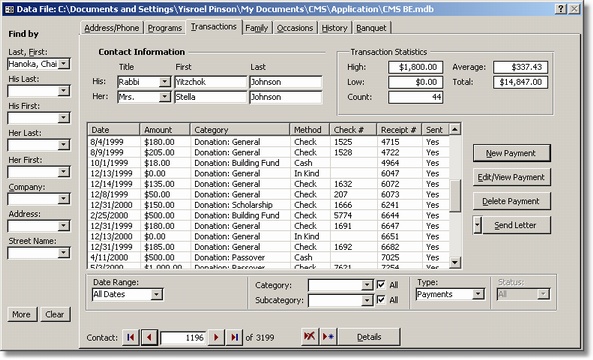
Task: Click the Method column header
Action: tap(310, 130)
